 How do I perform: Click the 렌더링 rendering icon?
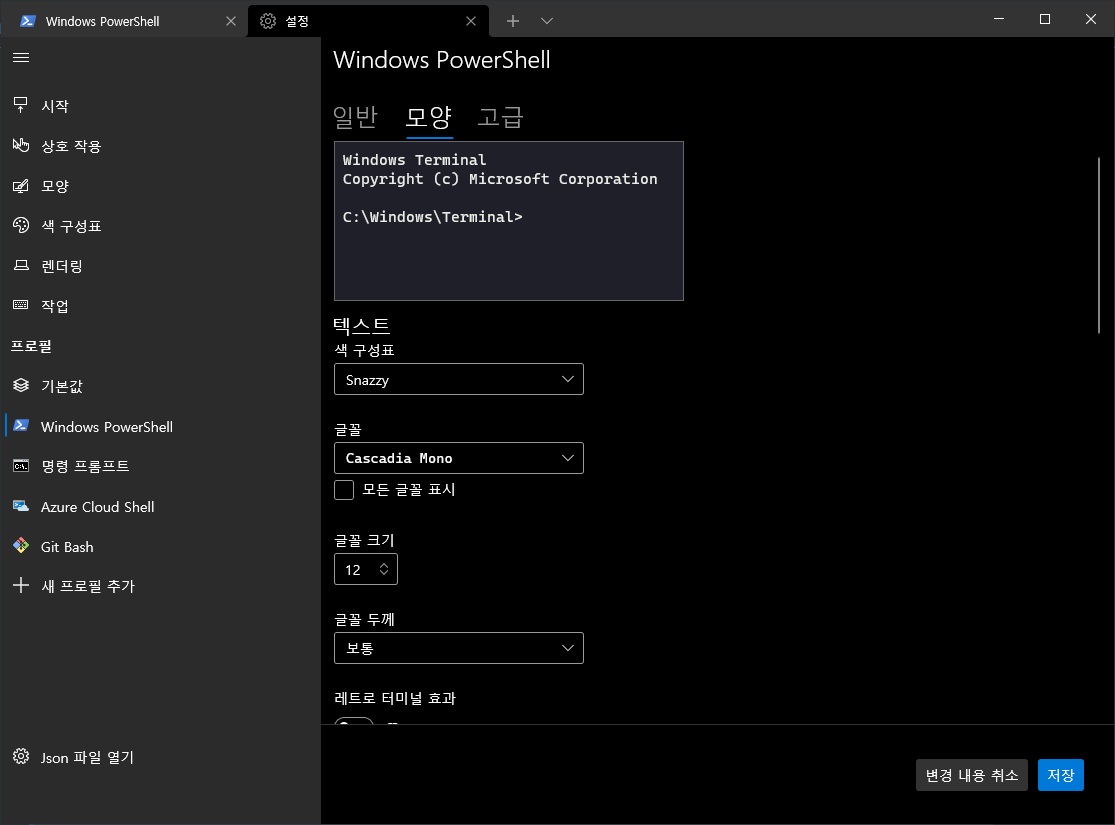[x=21, y=265]
